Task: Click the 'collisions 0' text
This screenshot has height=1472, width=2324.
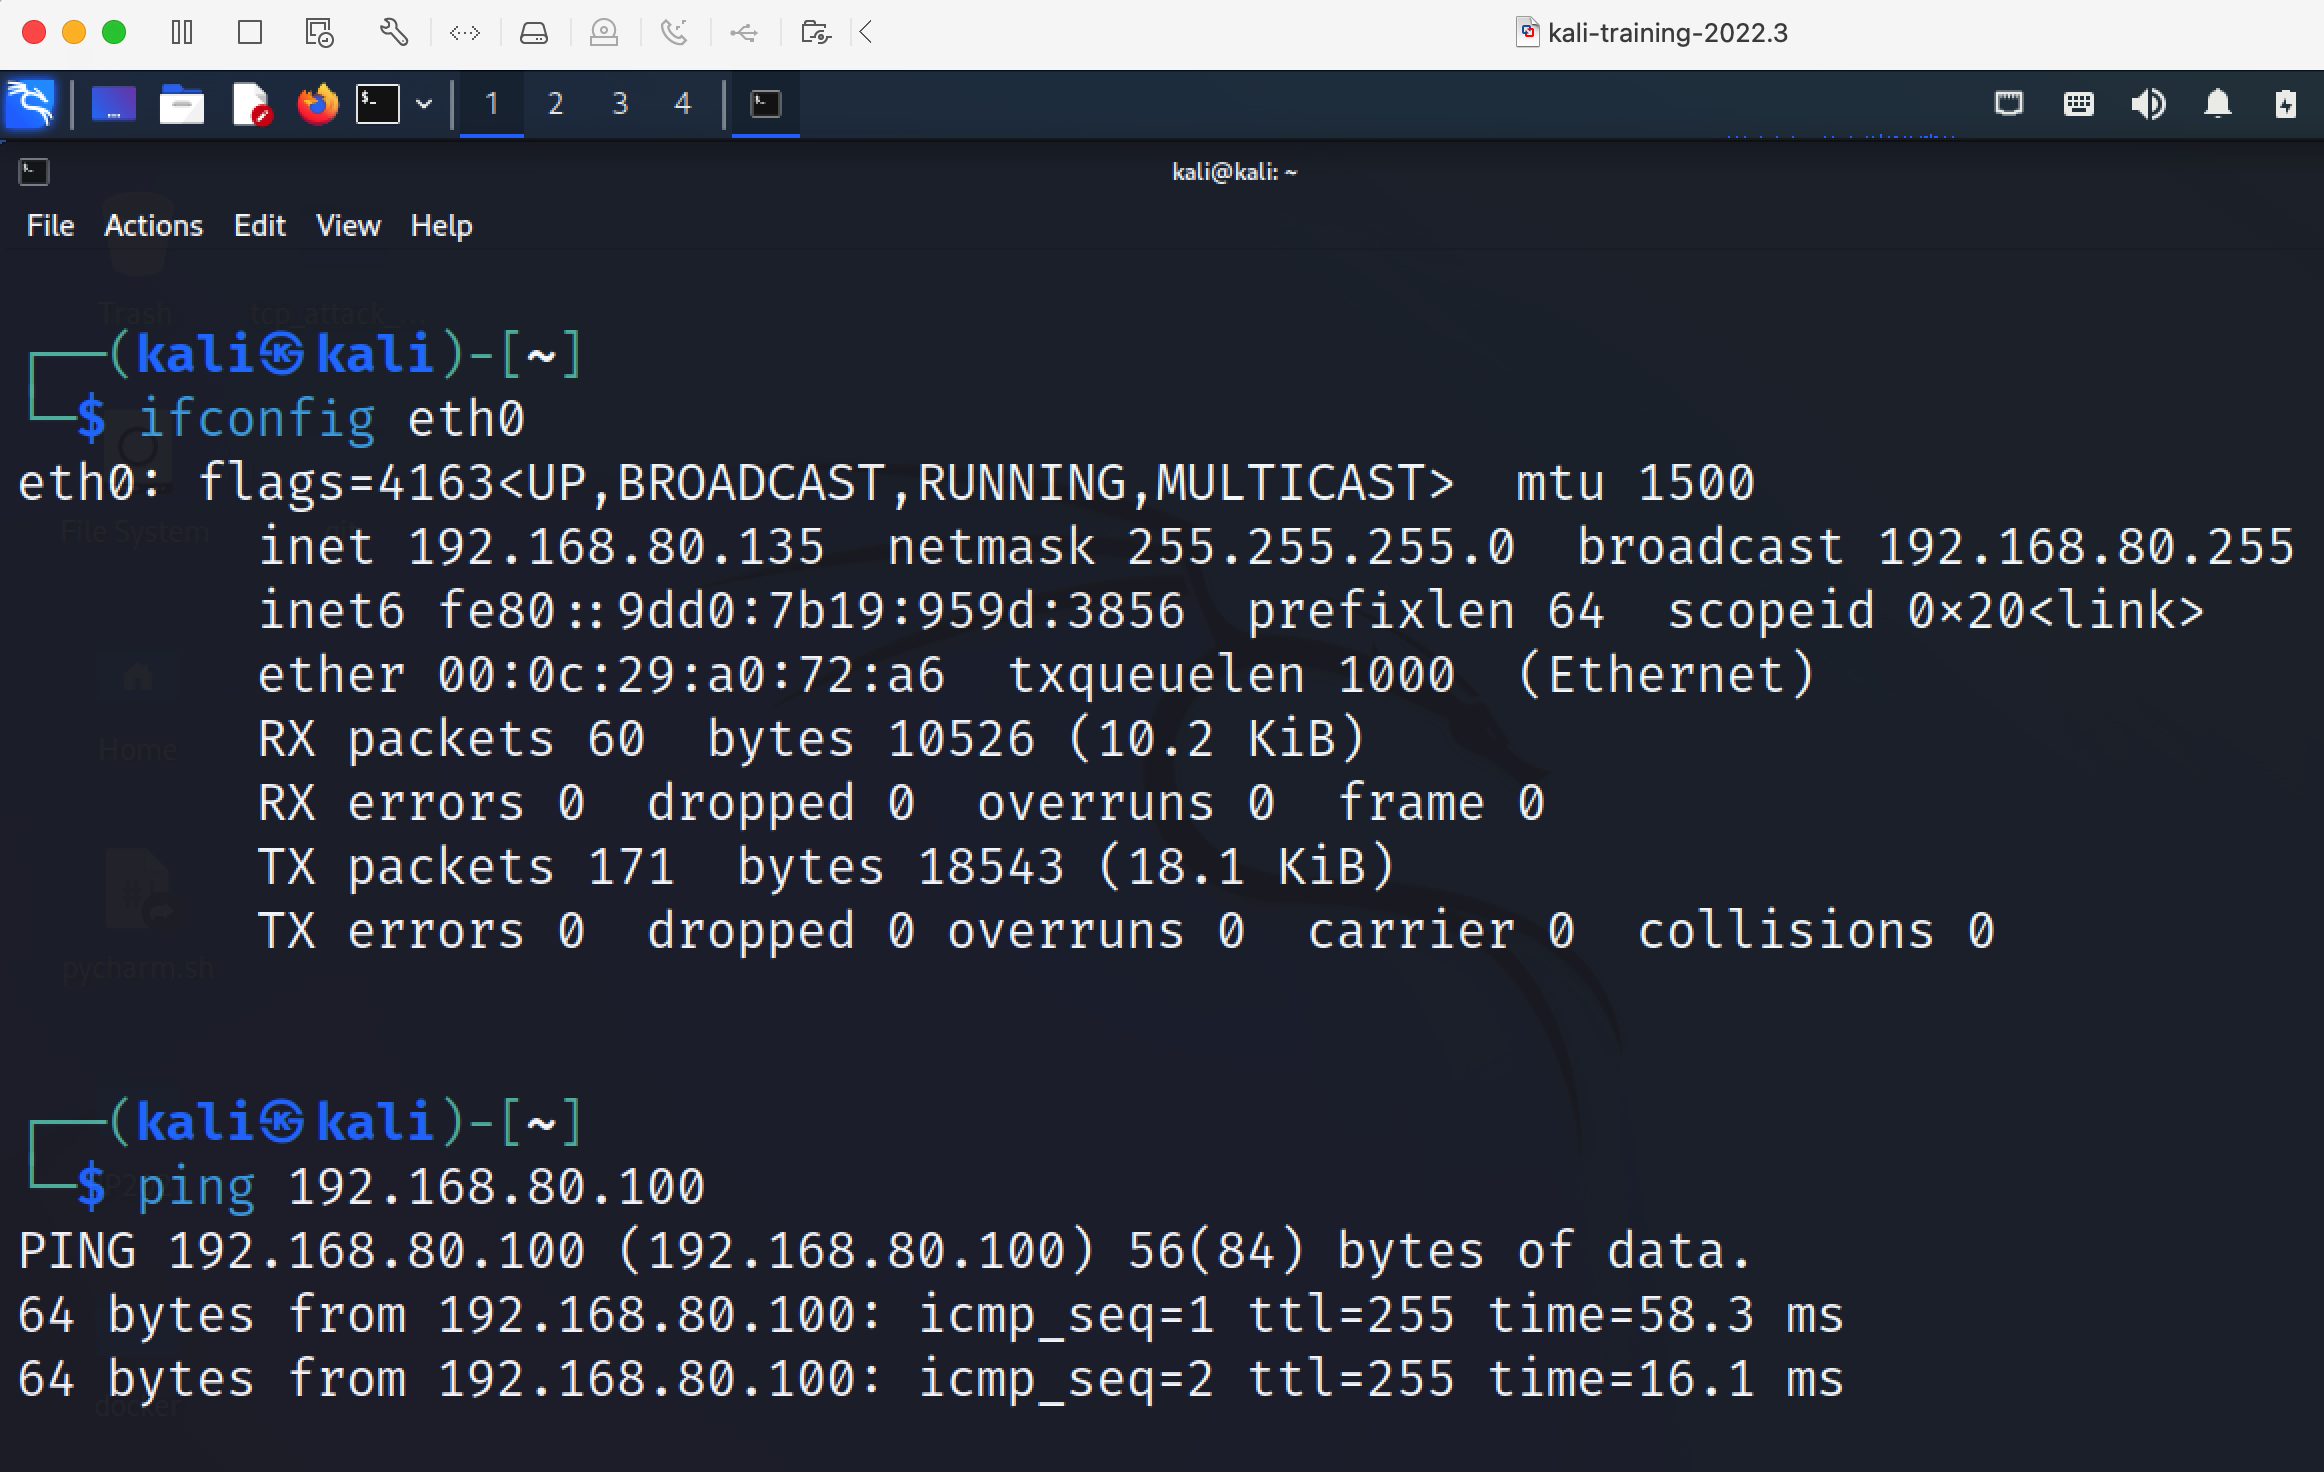Action: 1816,931
